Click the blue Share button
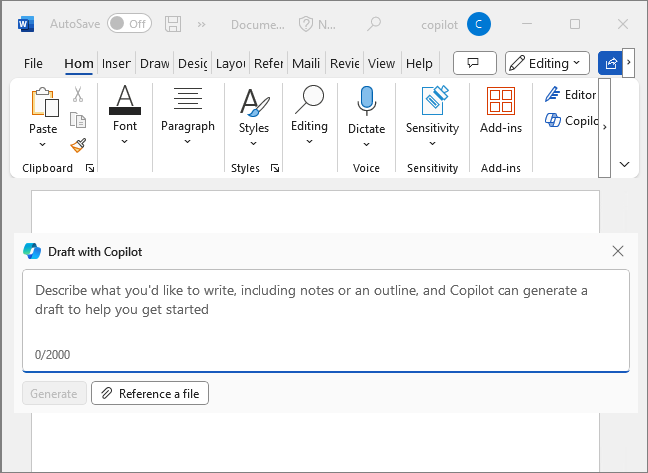648x473 pixels. pos(610,63)
